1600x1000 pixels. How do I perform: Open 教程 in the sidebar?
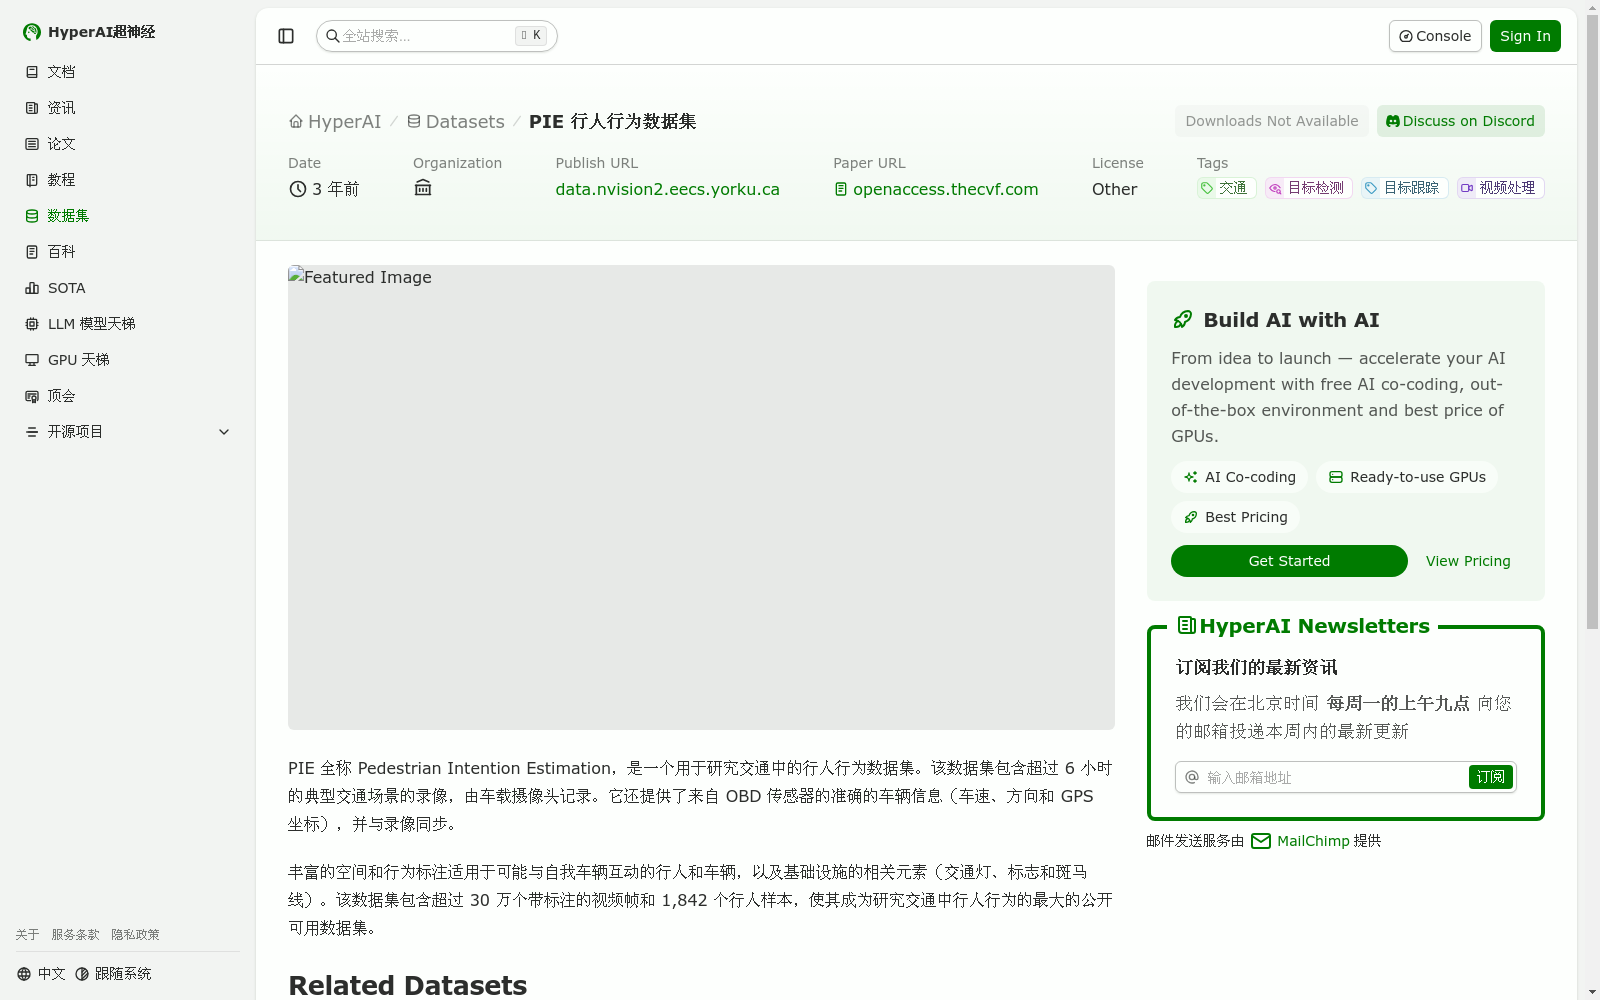pyautogui.click(x=128, y=180)
